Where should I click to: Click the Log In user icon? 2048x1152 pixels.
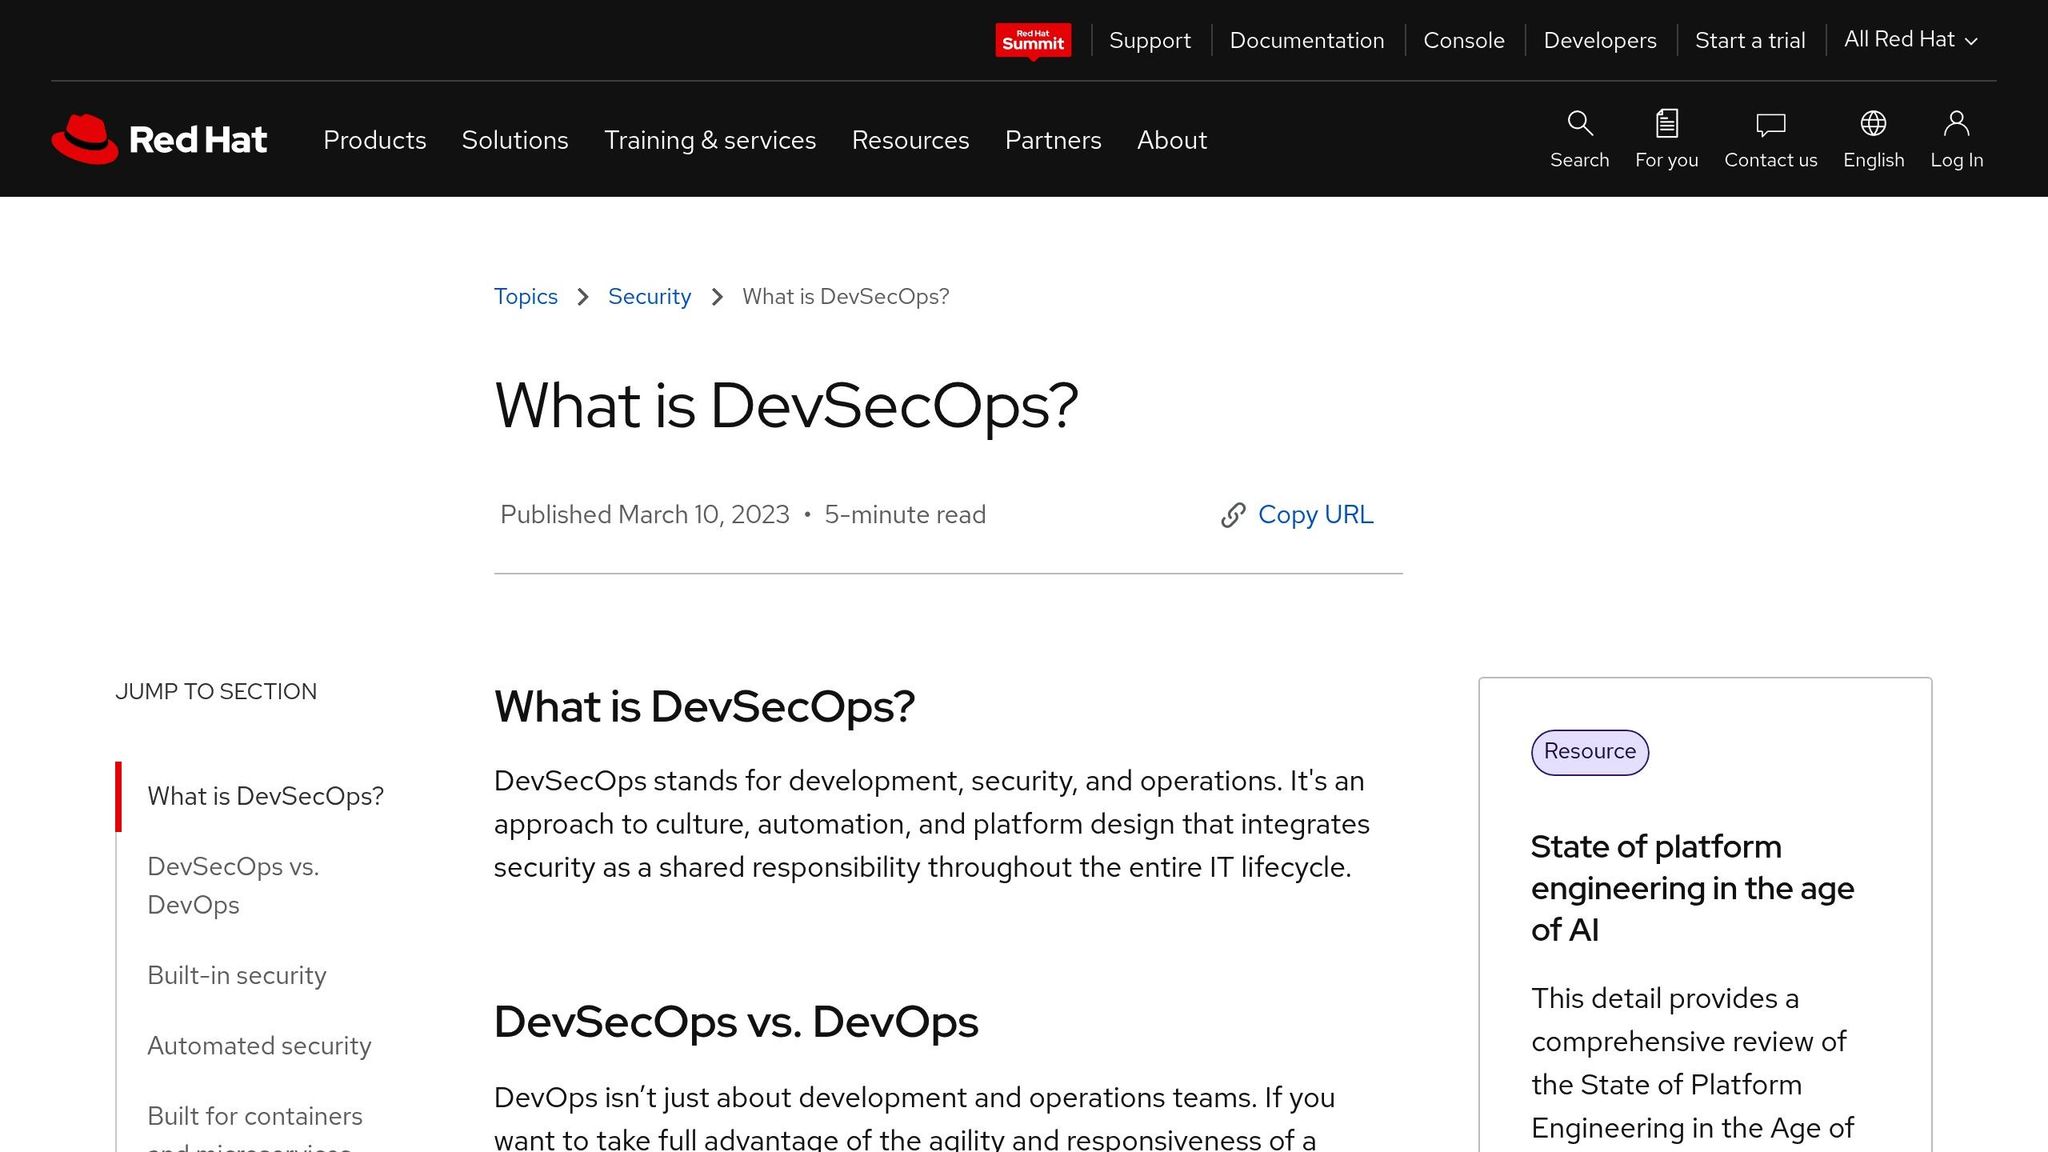coord(1956,124)
